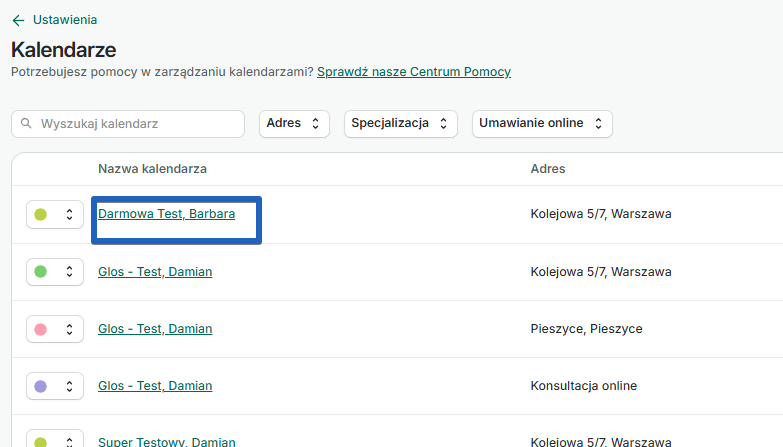Click the Adres column header in the table
This screenshot has width=783, height=447.
pos(547,169)
